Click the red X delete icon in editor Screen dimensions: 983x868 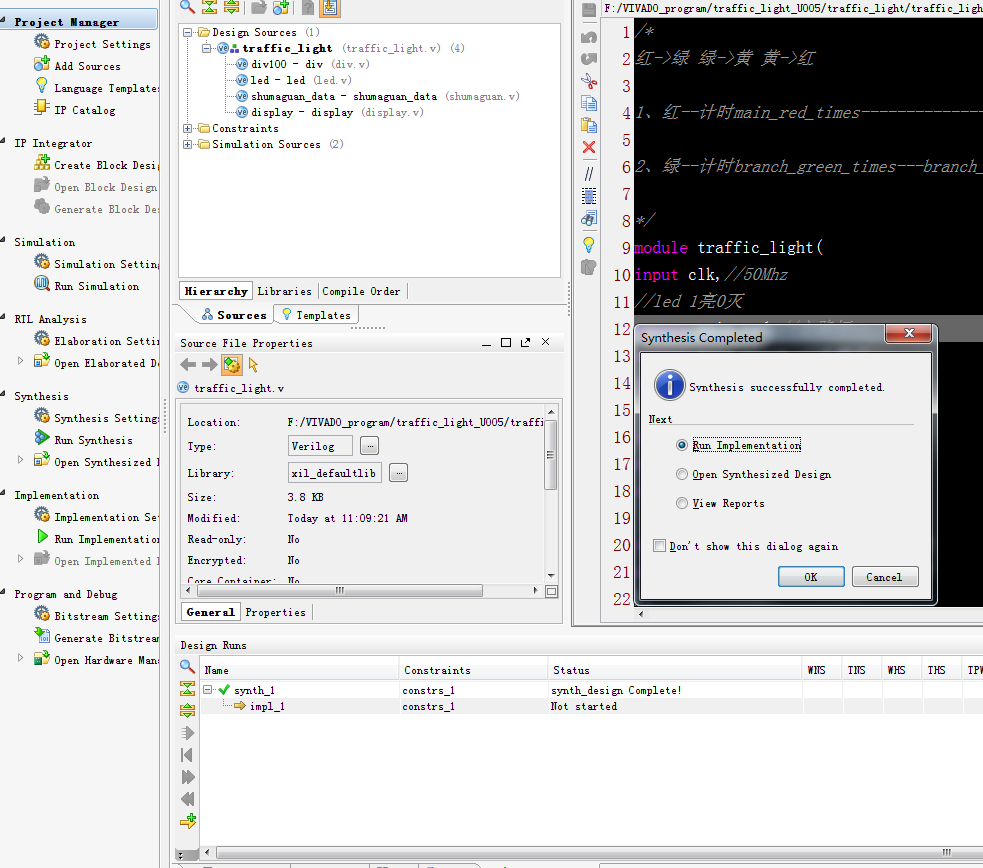coord(589,147)
